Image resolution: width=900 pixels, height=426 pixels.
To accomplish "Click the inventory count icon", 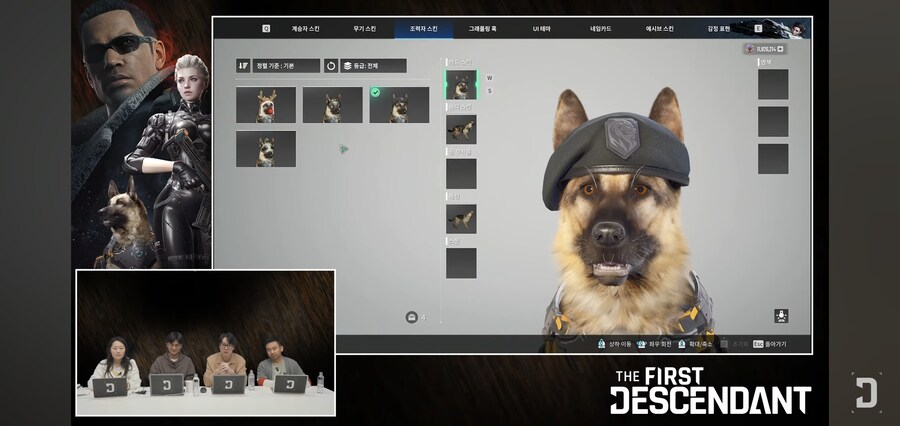I will click(x=411, y=317).
